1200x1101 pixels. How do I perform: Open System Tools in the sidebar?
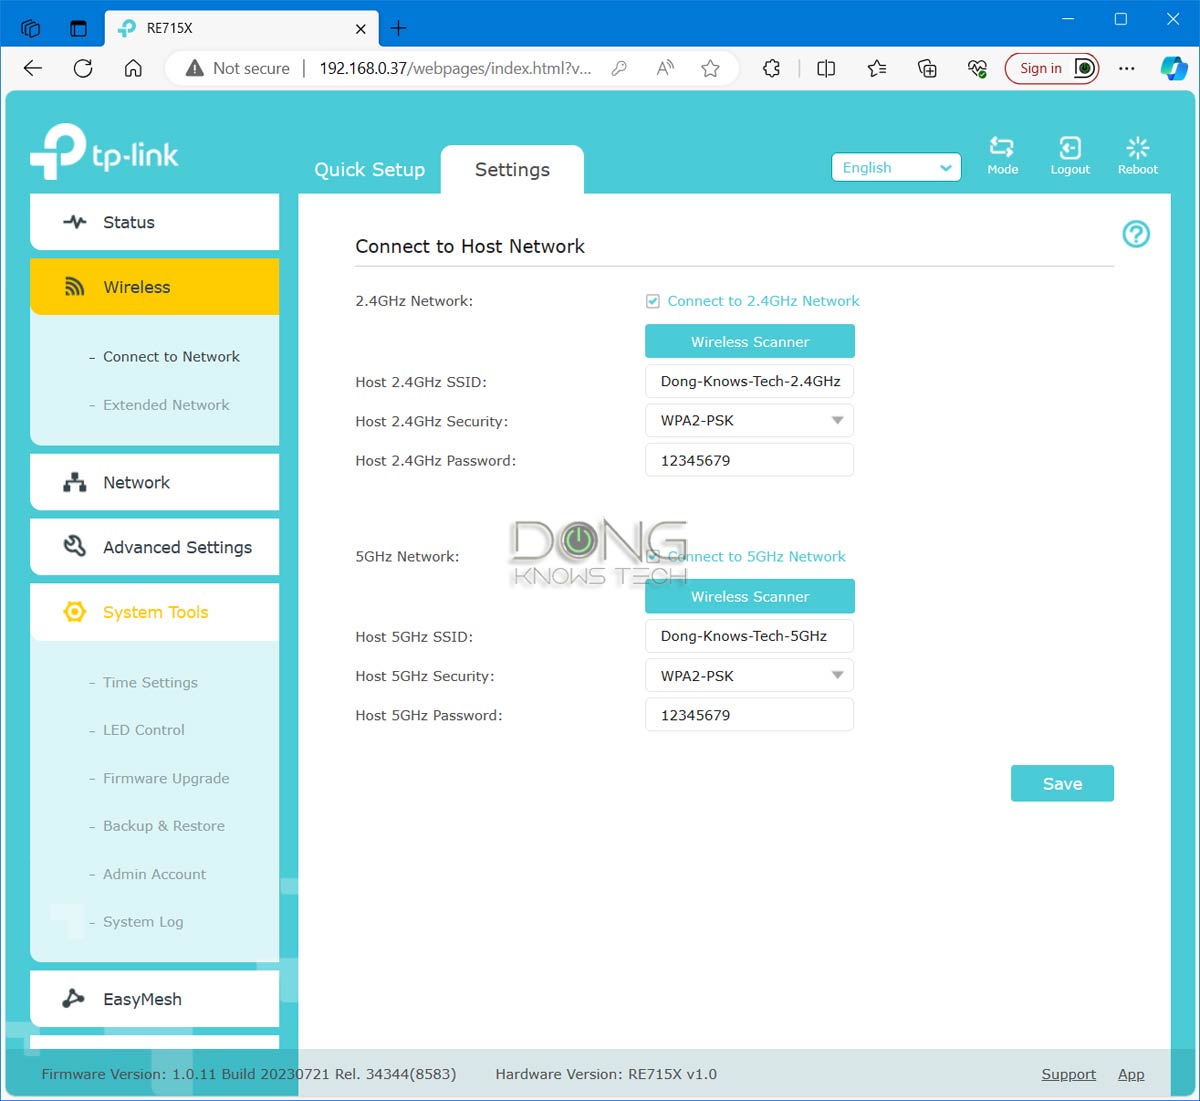pos(154,612)
